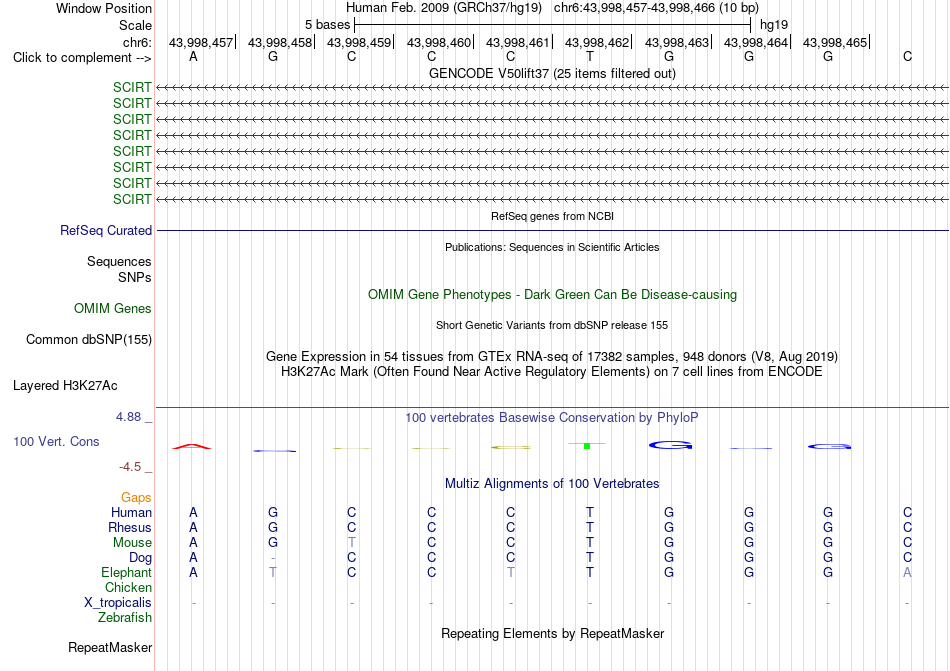Click the "Chicken" species label
The width and height of the screenshot is (950, 671).
(128, 588)
